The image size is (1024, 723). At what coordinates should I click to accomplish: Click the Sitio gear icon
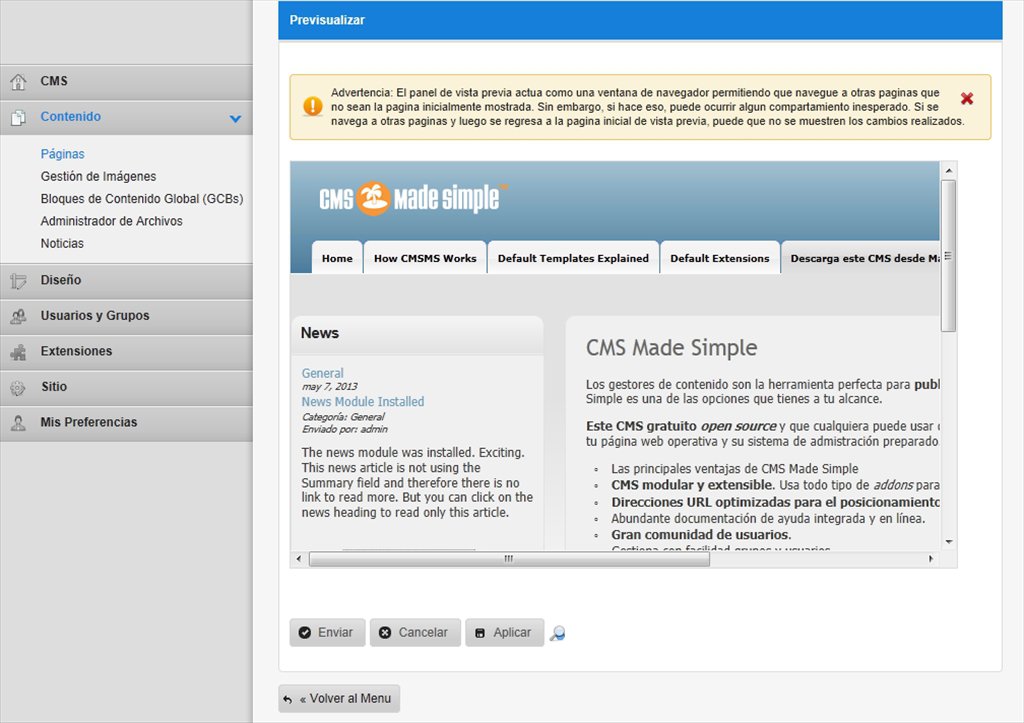tap(18, 387)
